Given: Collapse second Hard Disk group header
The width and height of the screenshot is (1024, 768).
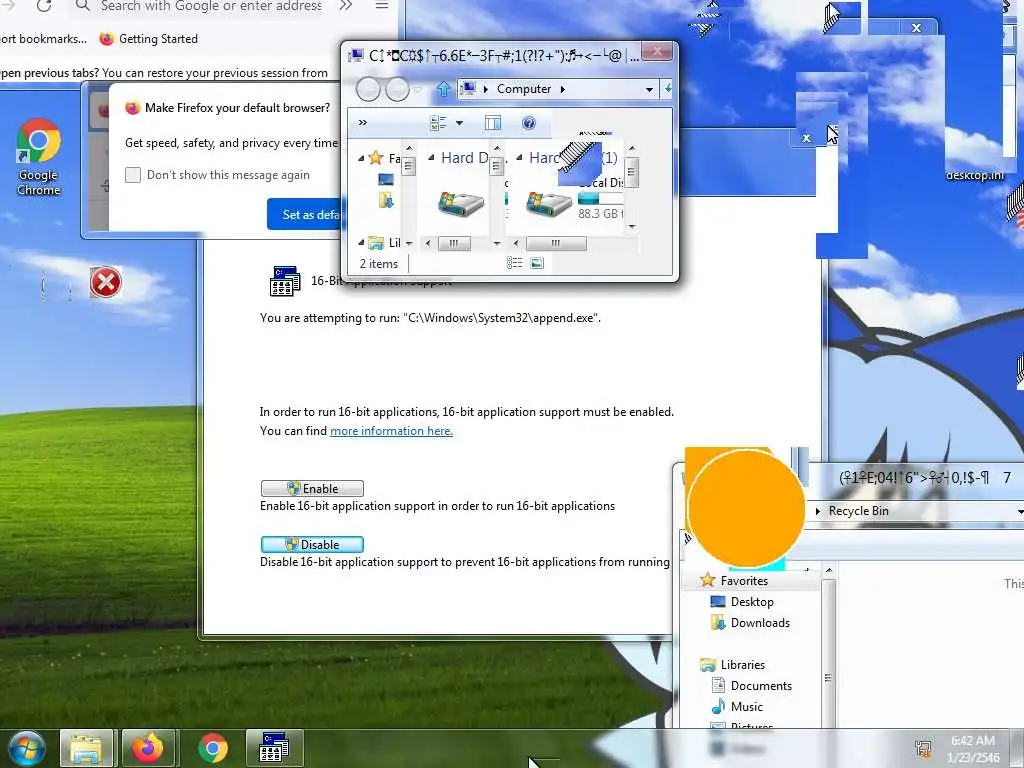Looking at the screenshot, I should 519,157.
